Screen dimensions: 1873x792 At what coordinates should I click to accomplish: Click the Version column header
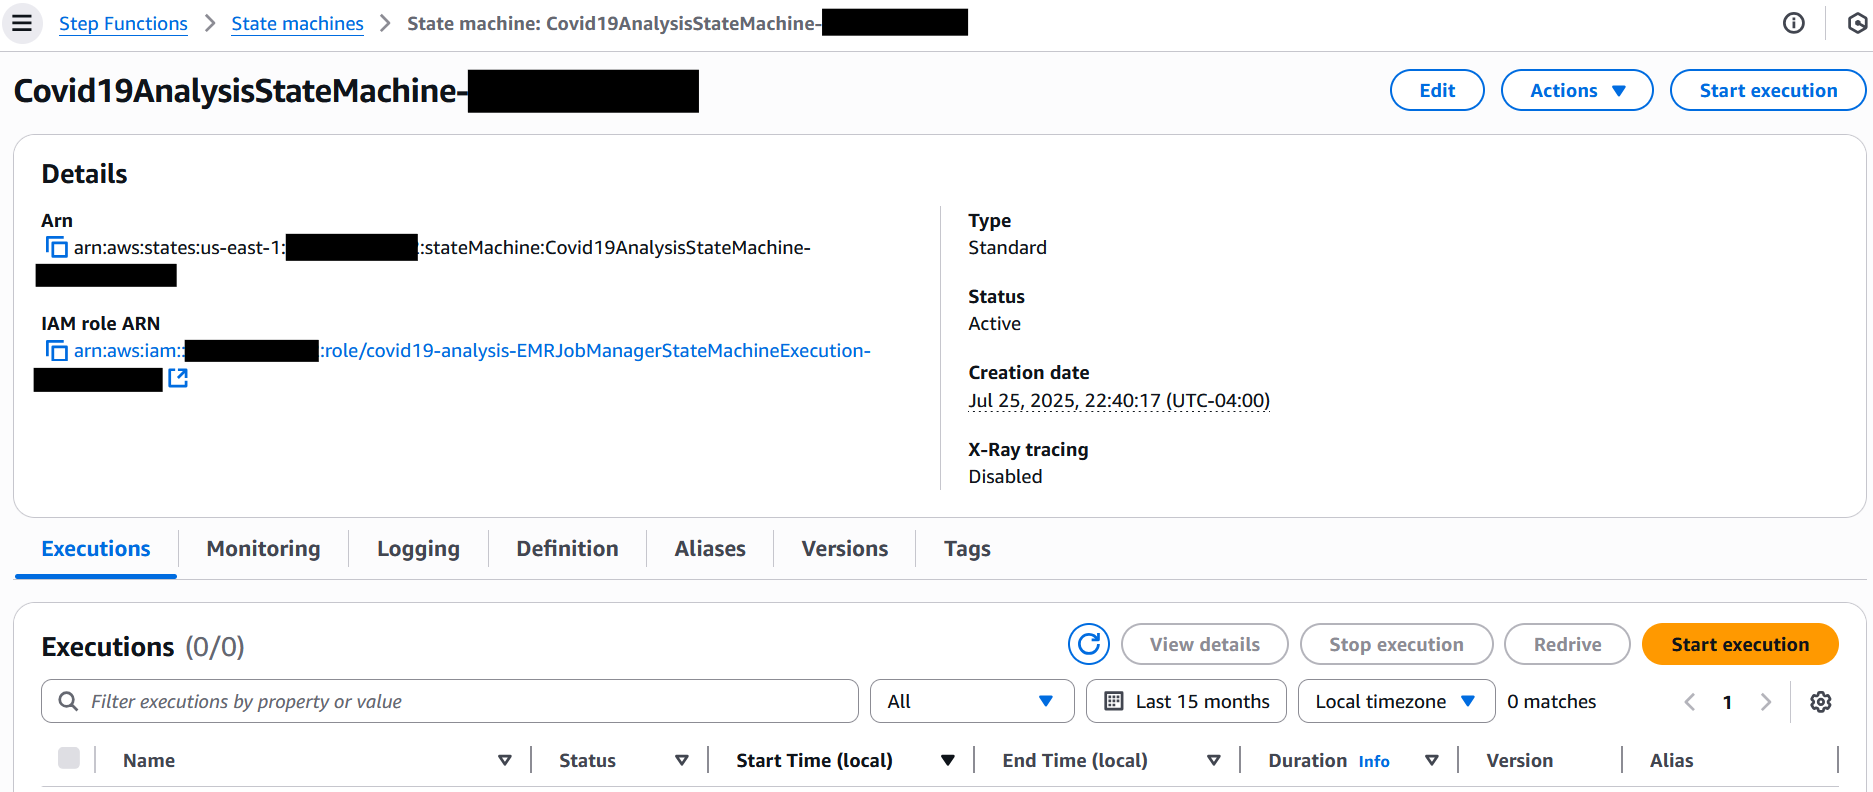pos(1519,760)
